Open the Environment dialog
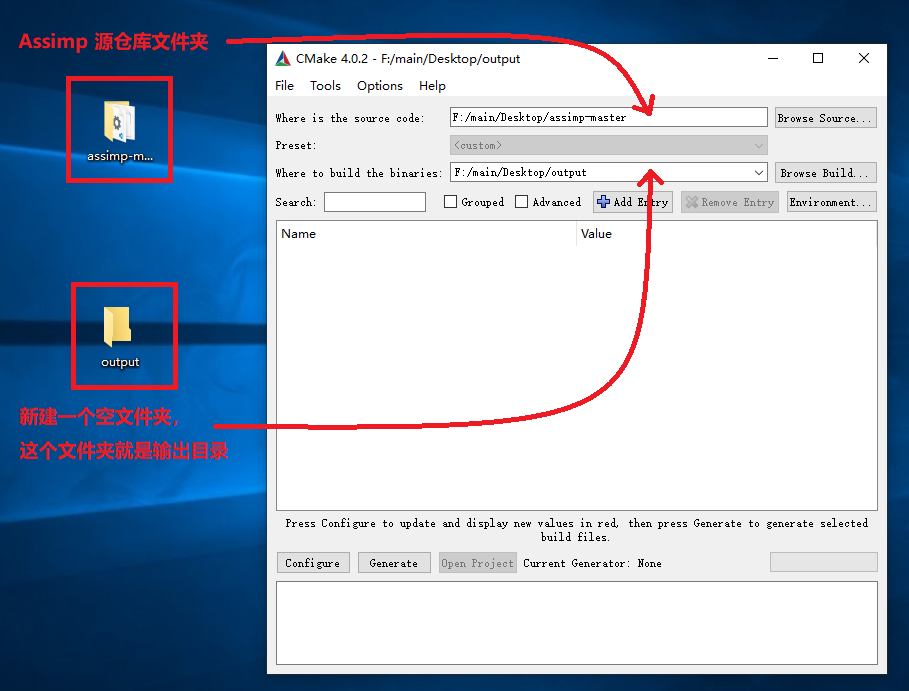The image size is (909, 691). point(831,202)
